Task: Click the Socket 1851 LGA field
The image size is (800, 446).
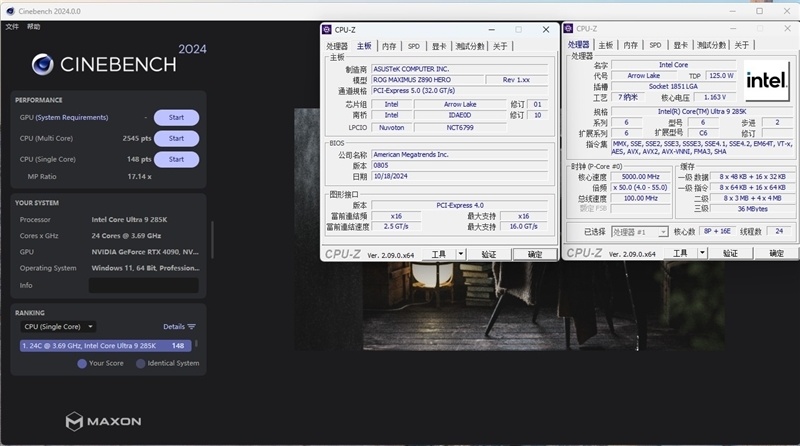Action: pyautogui.click(x=673, y=86)
